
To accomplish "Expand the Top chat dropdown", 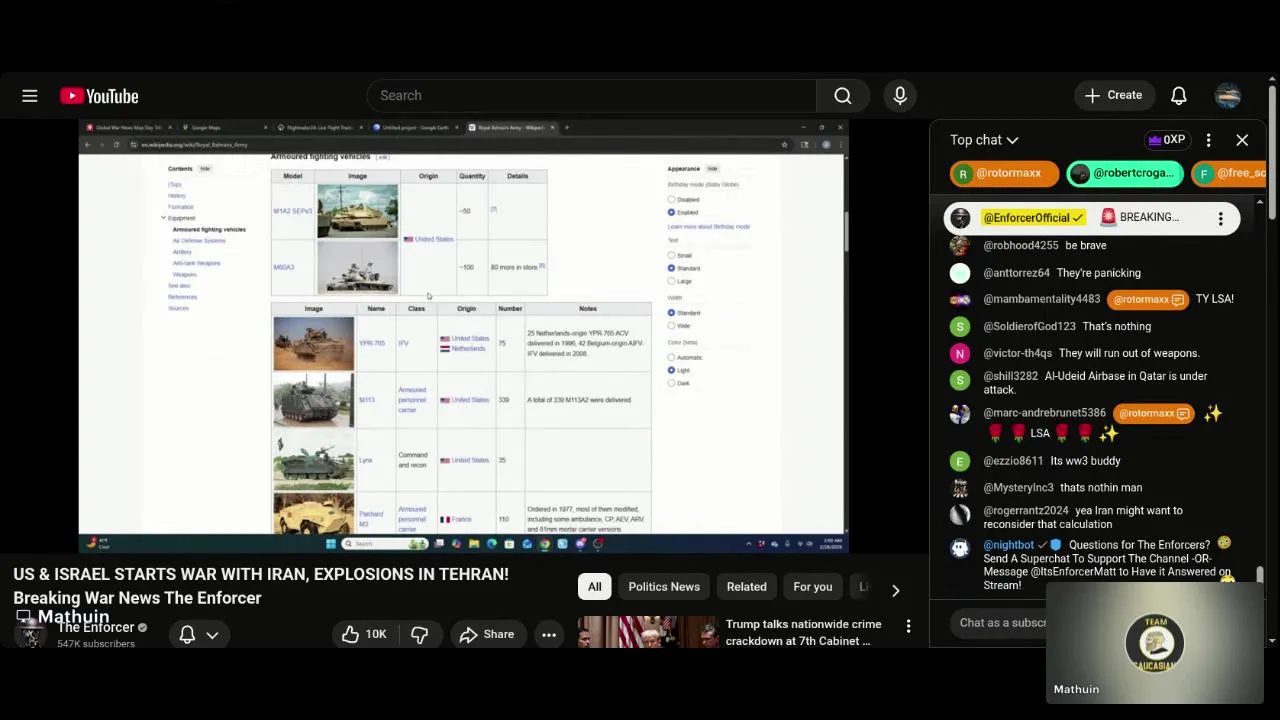I will coord(984,140).
